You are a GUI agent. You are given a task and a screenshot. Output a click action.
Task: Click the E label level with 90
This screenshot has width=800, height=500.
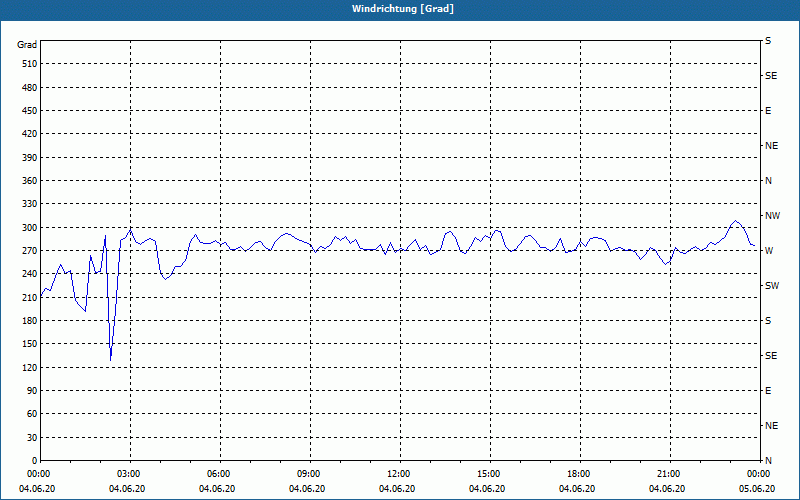pyautogui.click(x=768, y=391)
